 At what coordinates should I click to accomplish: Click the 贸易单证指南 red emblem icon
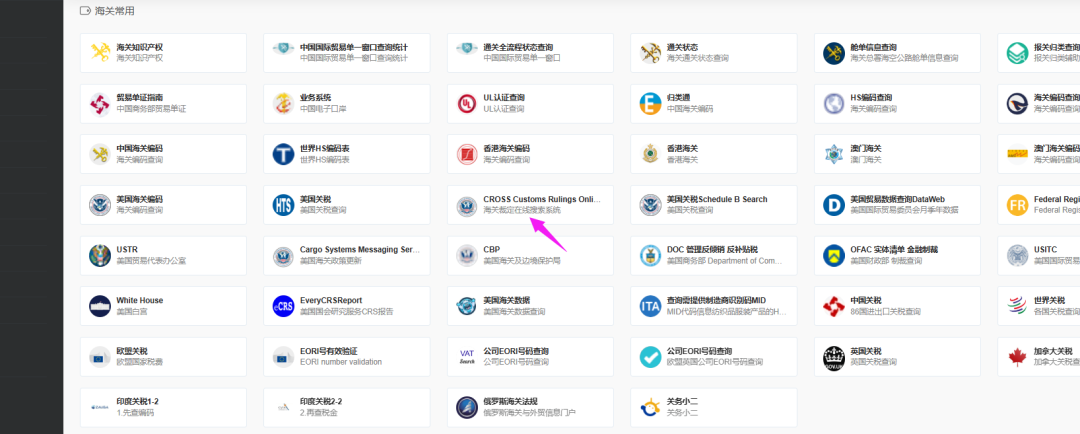click(x=100, y=104)
